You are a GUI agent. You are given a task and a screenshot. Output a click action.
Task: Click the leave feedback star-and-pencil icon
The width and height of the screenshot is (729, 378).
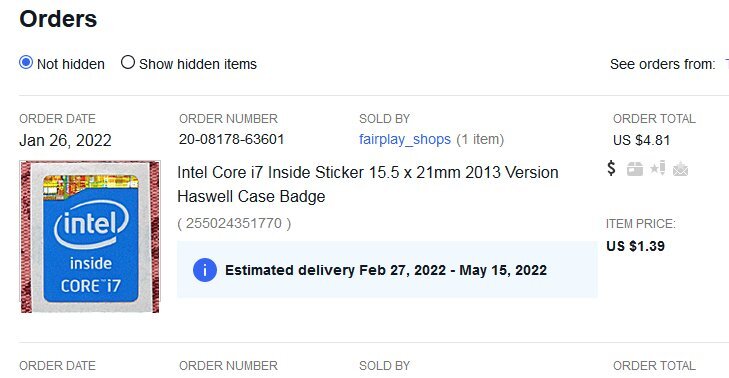[657, 168]
